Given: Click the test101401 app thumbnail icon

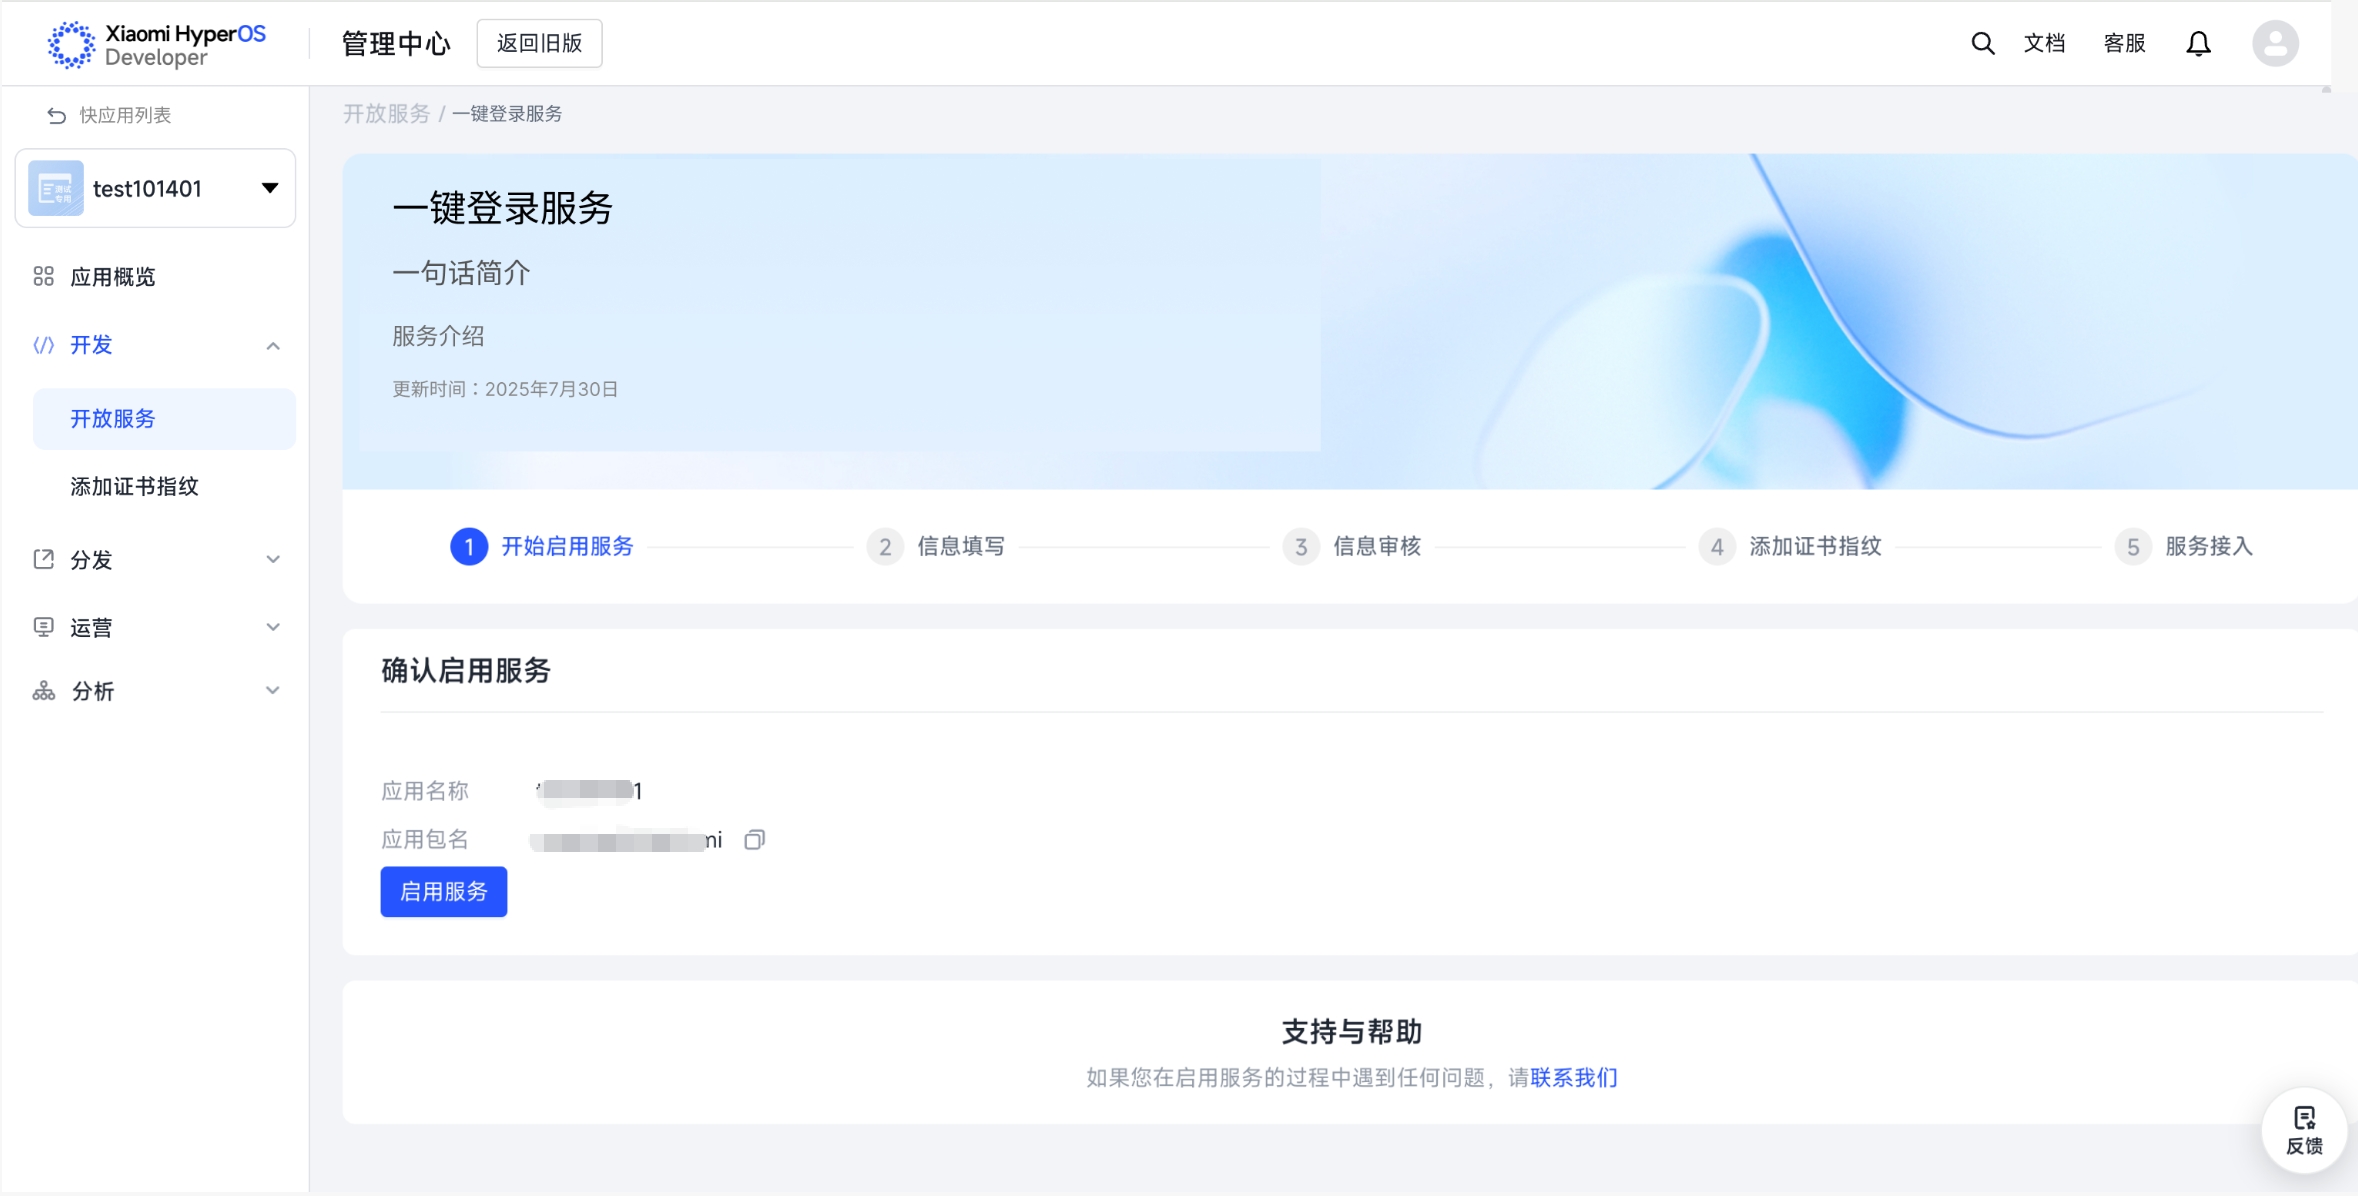Looking at the screenshot, I should pyautogui.click(x=56, y=188).
